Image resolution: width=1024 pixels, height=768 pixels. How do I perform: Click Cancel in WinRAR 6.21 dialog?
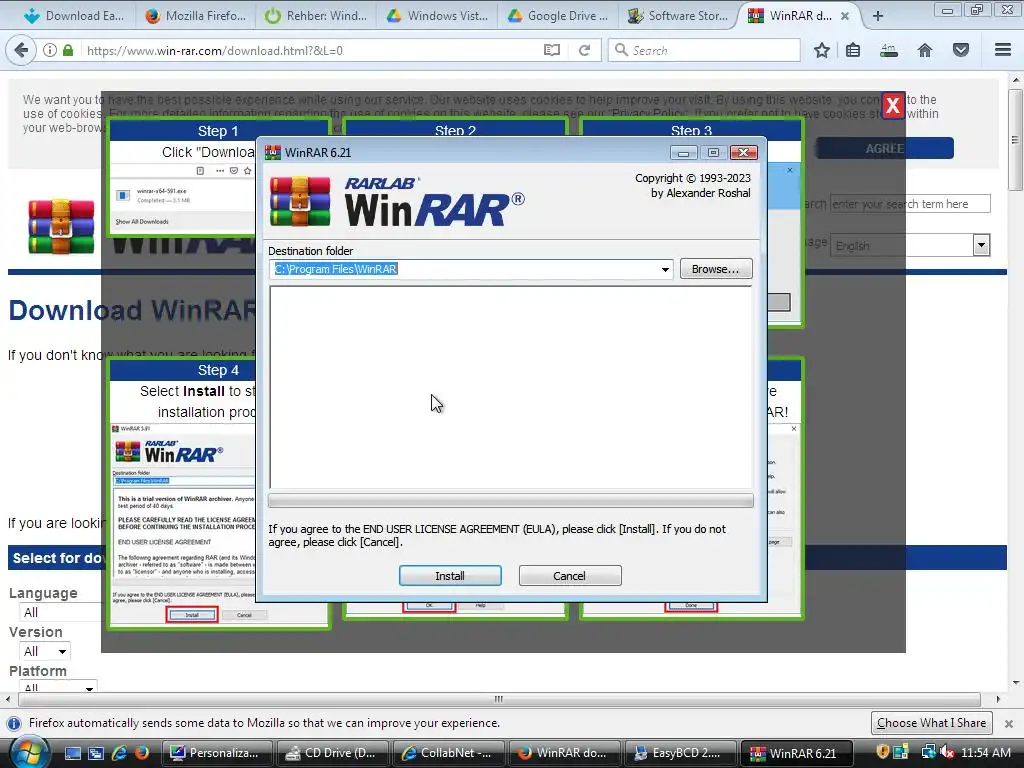(569, 576)
